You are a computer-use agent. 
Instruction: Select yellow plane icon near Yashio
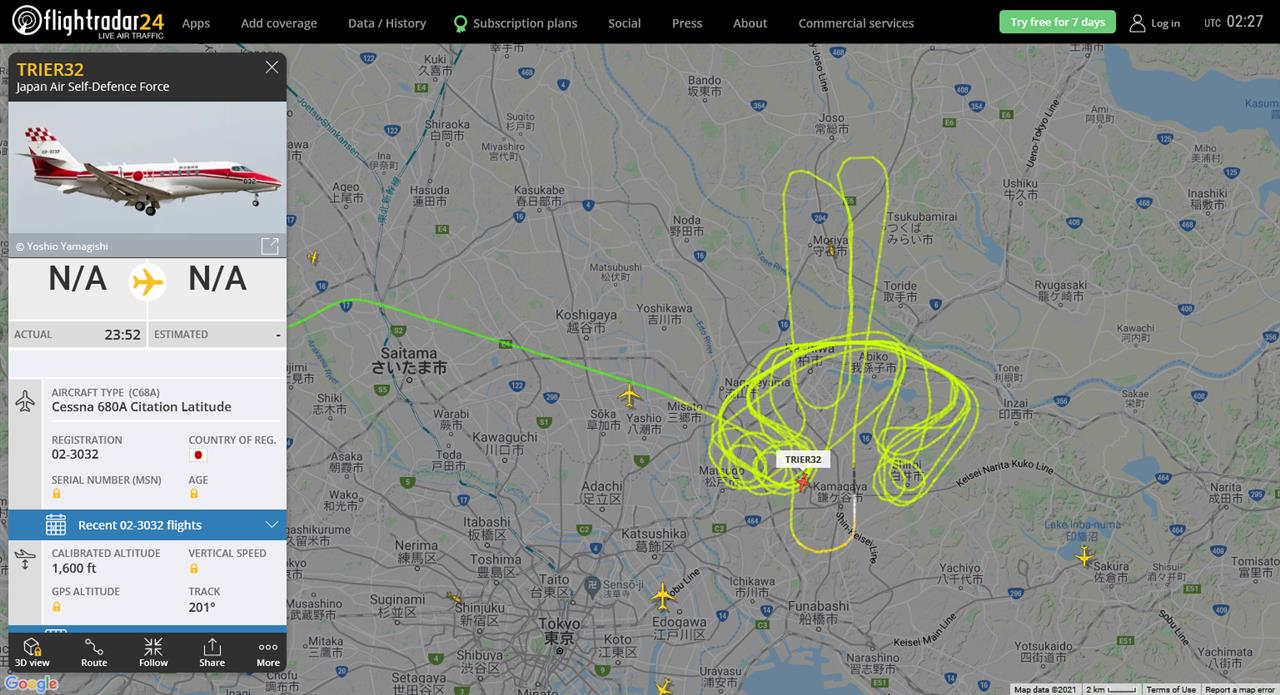[x=629, y=396]
